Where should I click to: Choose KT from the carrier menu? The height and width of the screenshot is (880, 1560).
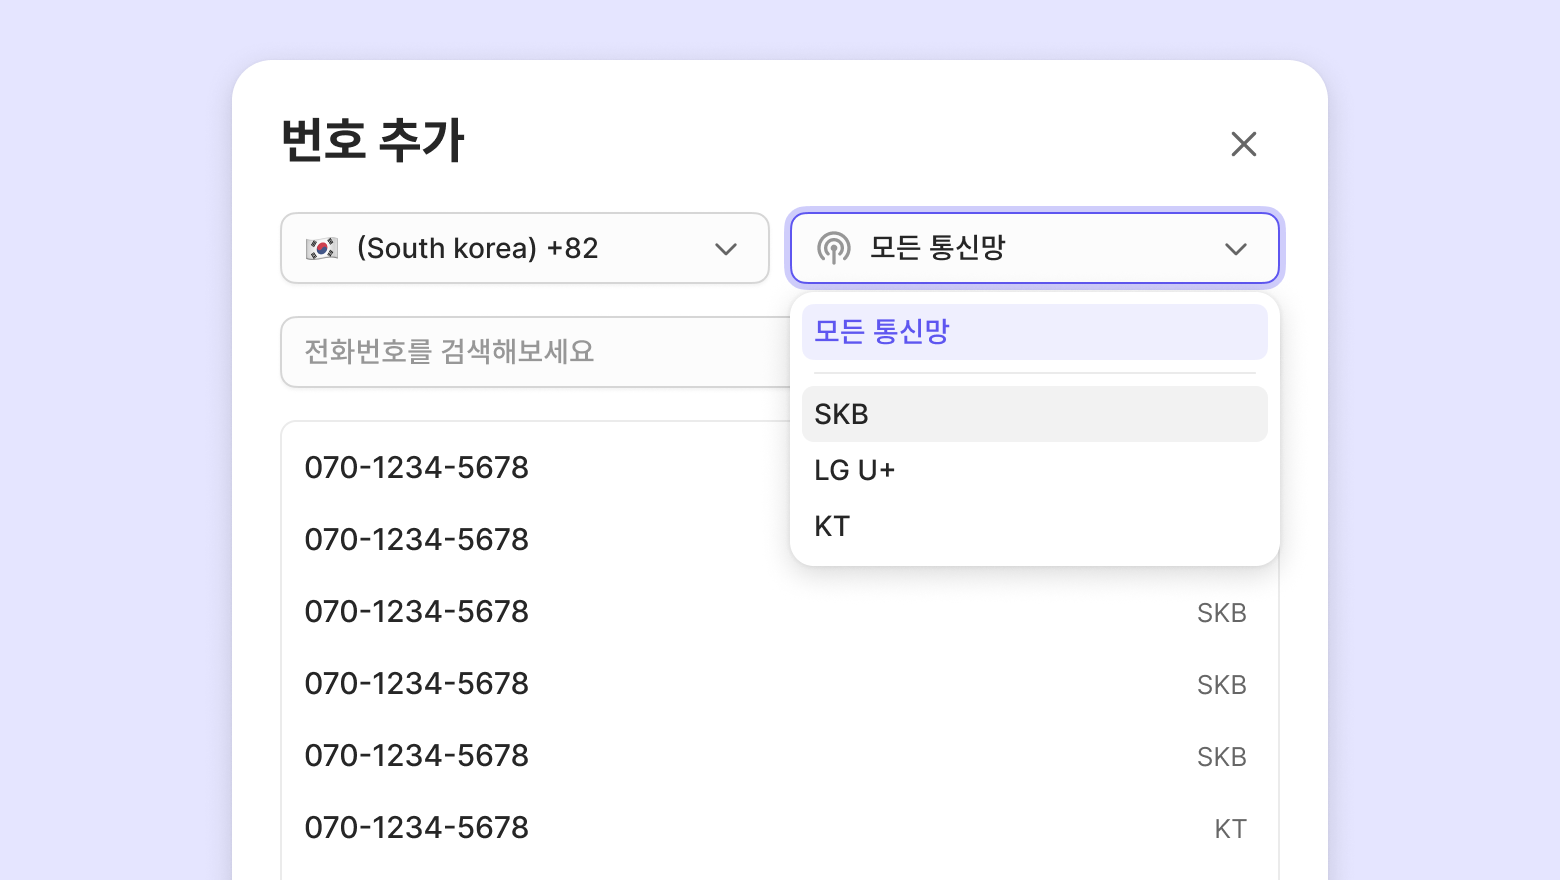coord(1034,526)
